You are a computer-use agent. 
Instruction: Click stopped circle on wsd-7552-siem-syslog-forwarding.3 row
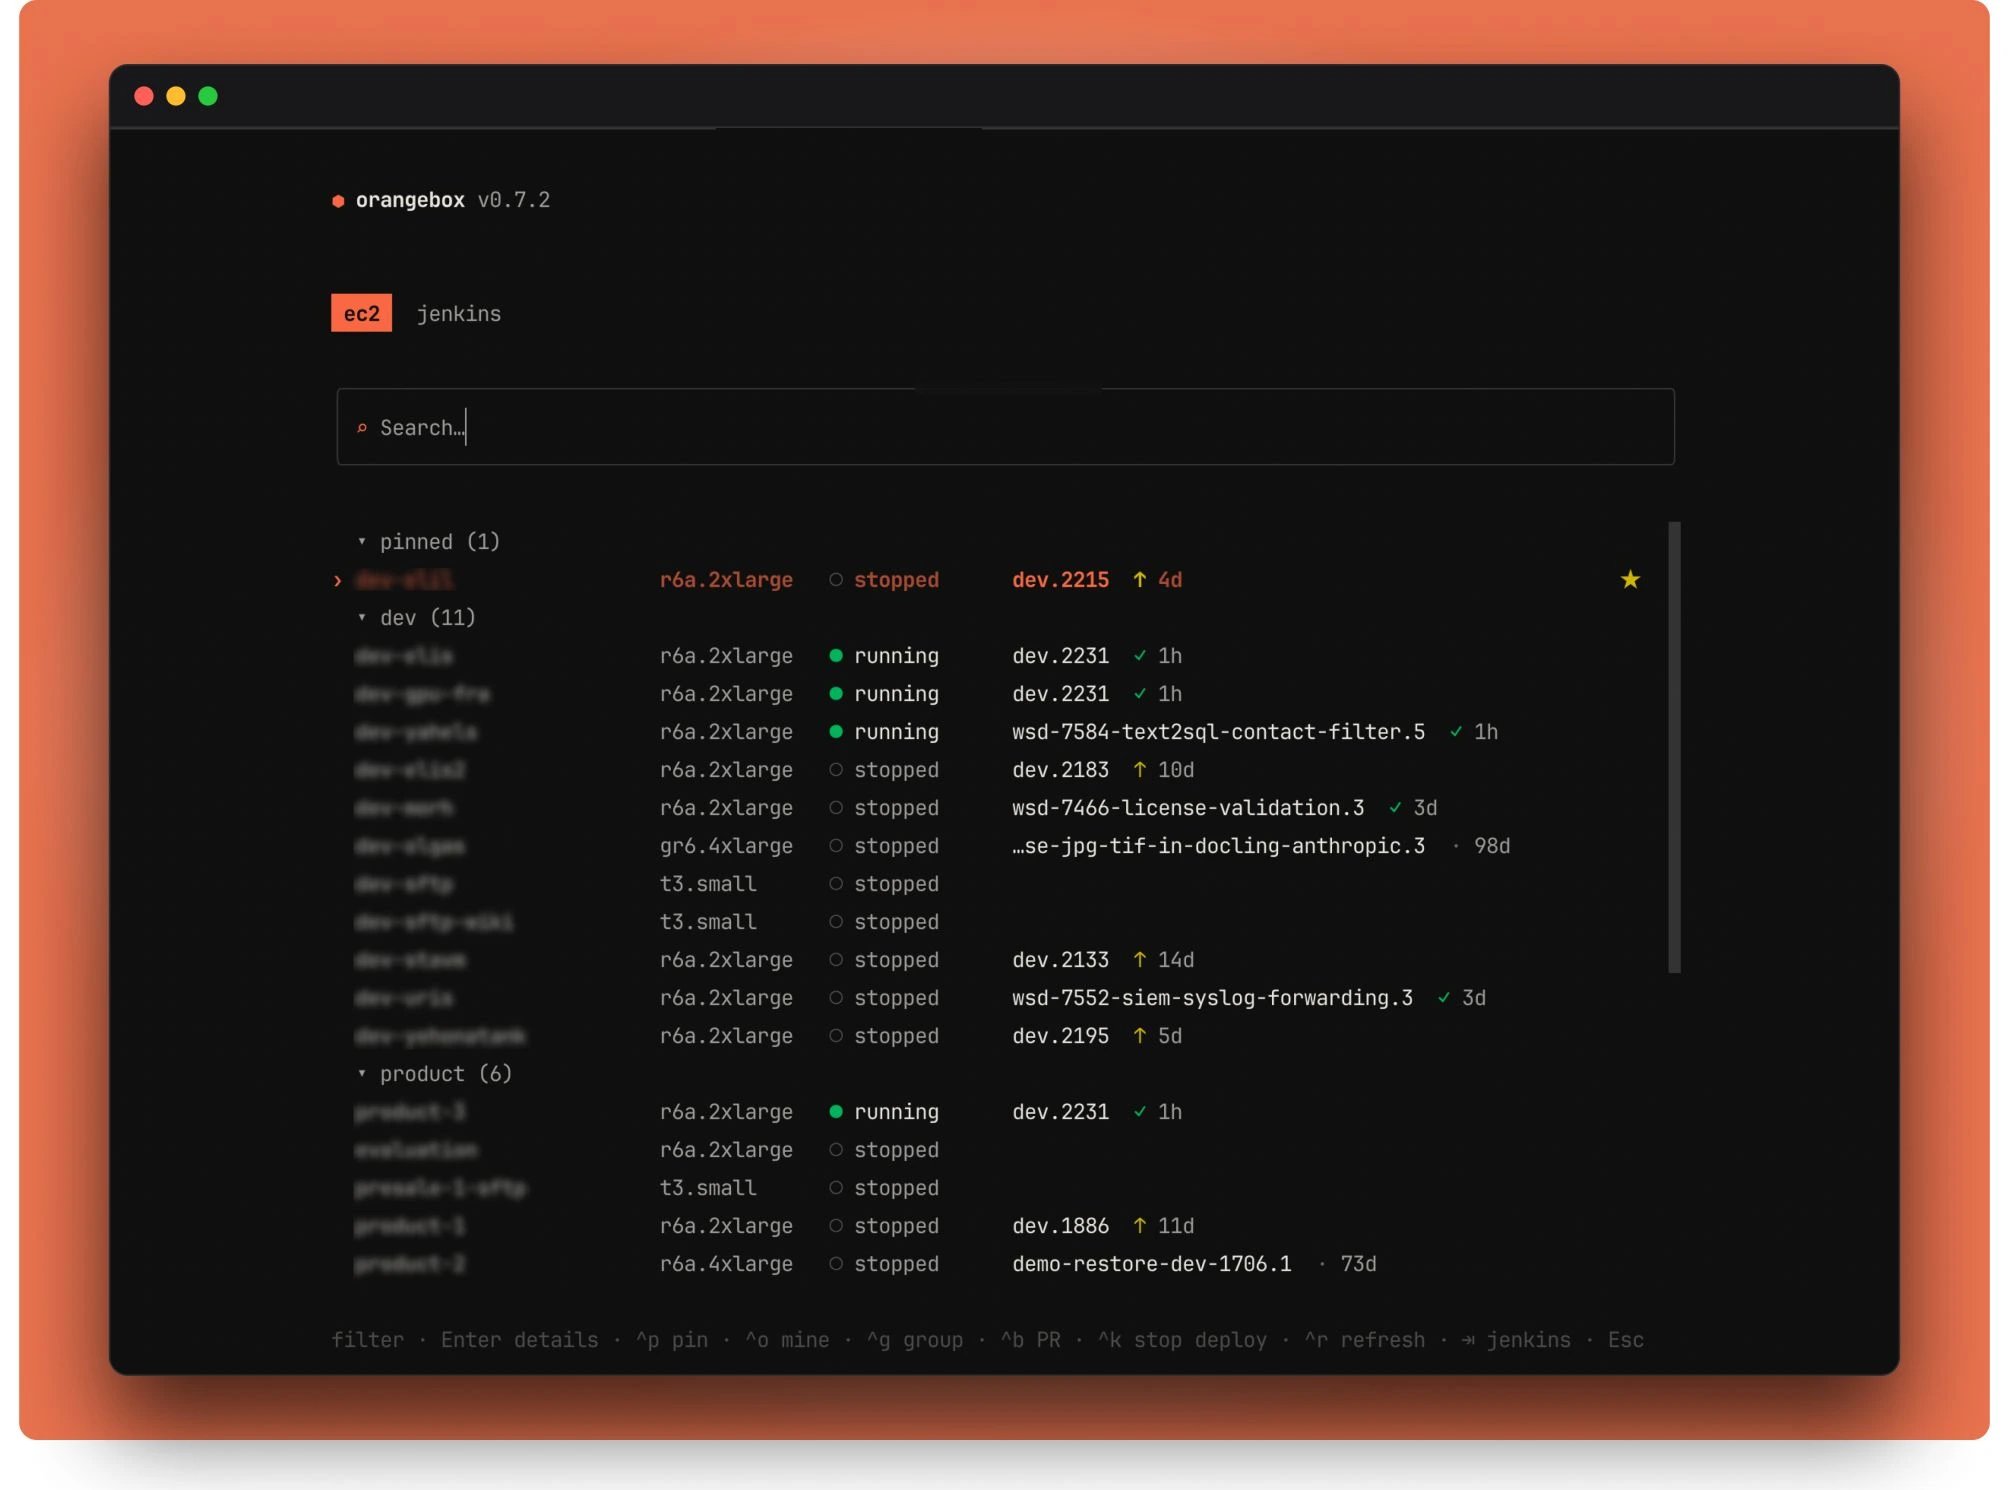click(836, 997)
